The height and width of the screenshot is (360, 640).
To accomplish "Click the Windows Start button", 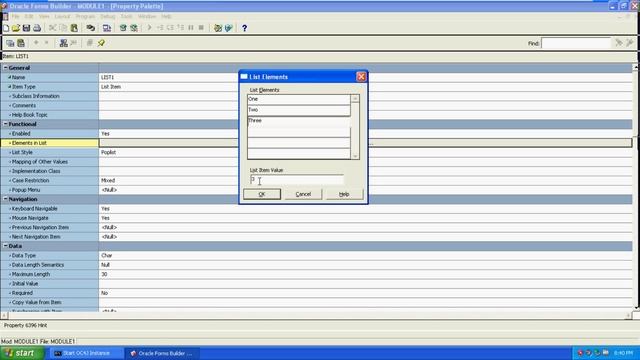I will (x=22, y=353).
